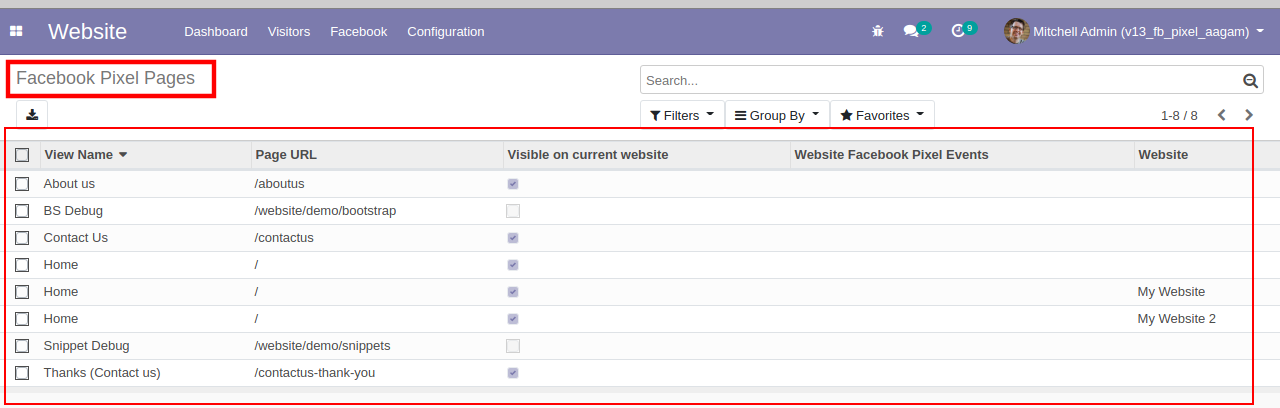Image resolution: width=1280 pixels, height=408 pixels.
Task: Select the About us row checkbox
Action: 22,184
